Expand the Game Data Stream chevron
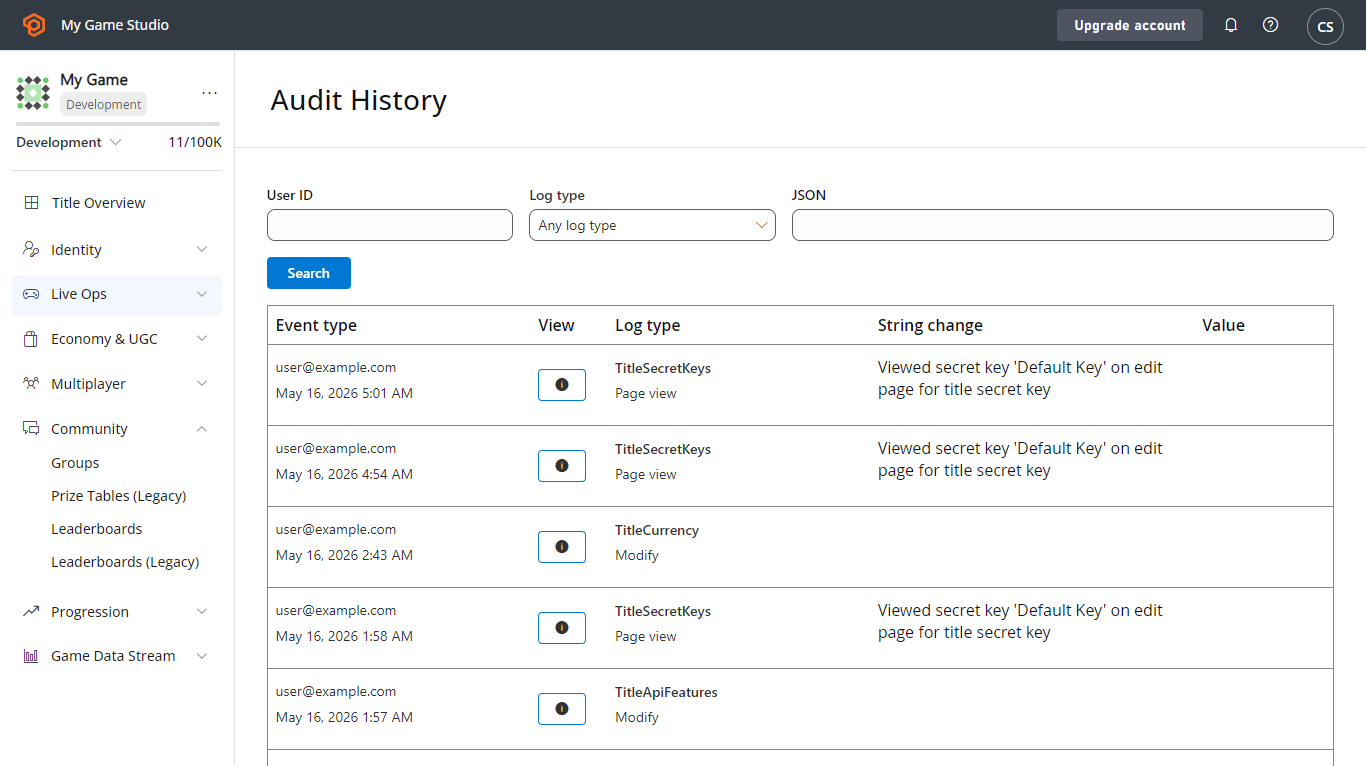This screenshot has height=766, width=1366. point(202,656)
